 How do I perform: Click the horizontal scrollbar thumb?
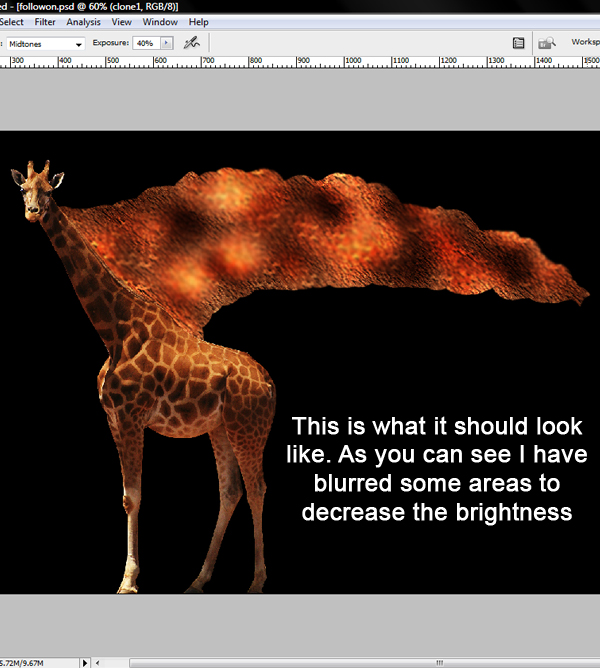click(x=364, y=663)
